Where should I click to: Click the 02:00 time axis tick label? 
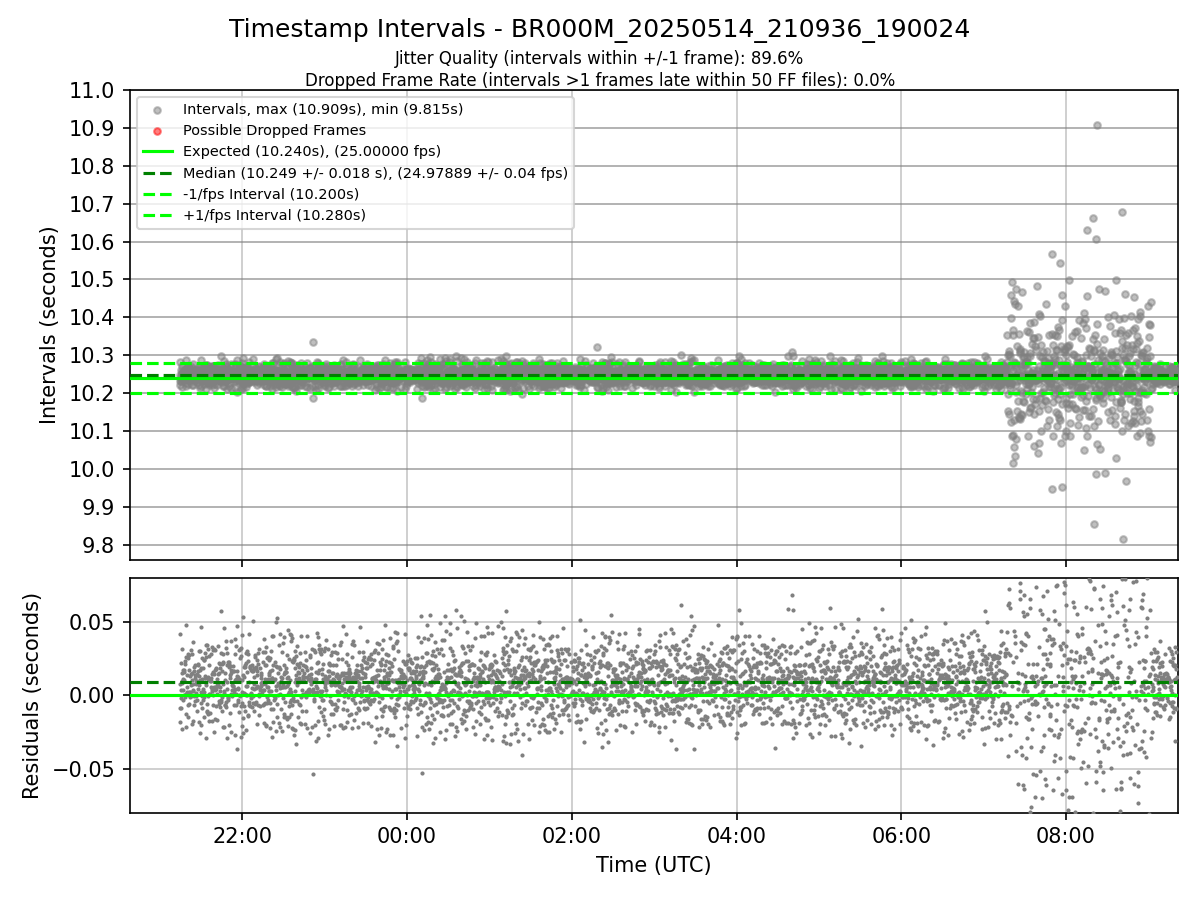[x=572, y=835]
